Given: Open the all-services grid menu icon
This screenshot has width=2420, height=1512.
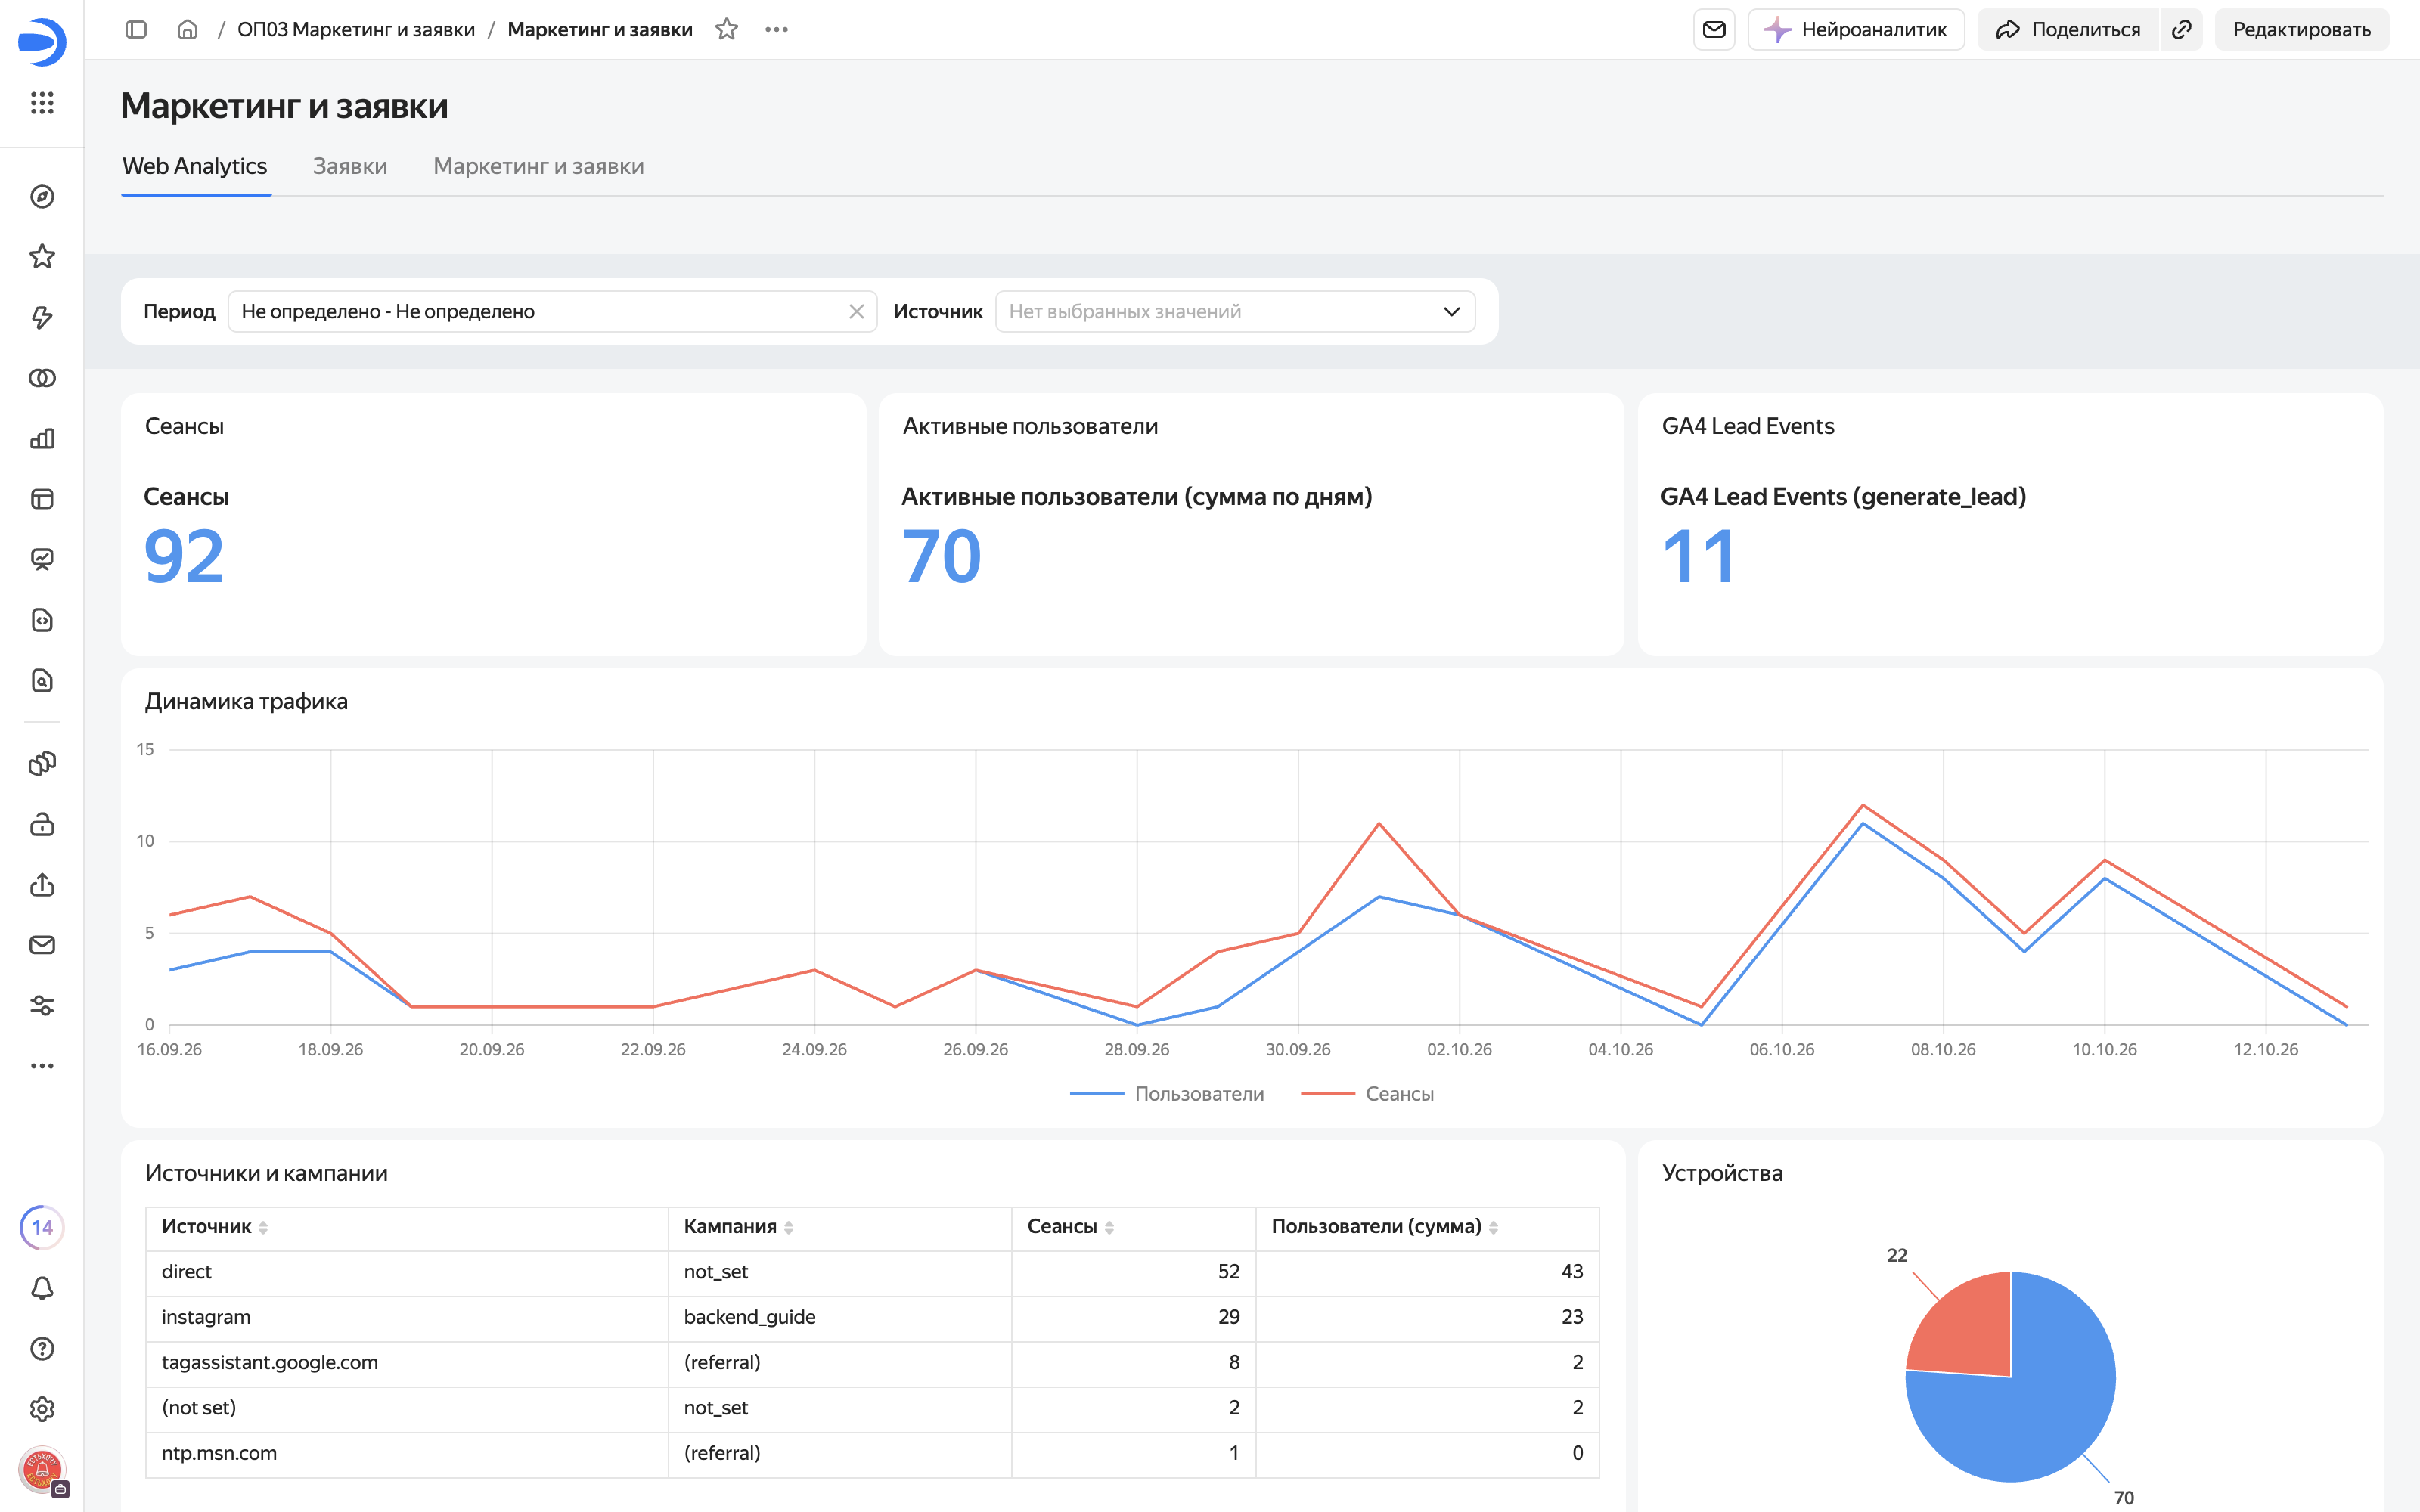Looking at the screenshot, I should [x=42, y=103].
